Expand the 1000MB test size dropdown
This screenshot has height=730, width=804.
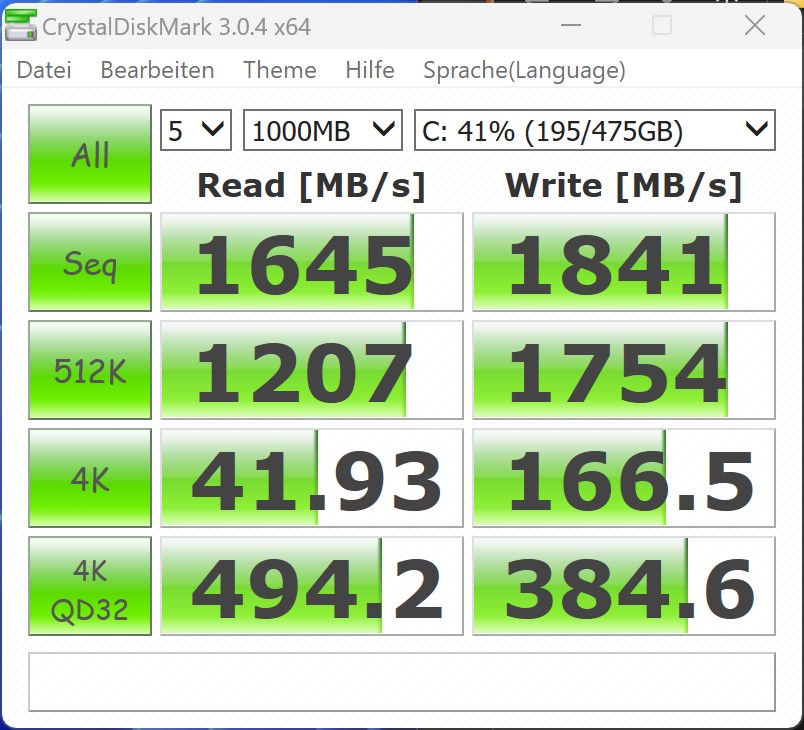coord(322,130)
